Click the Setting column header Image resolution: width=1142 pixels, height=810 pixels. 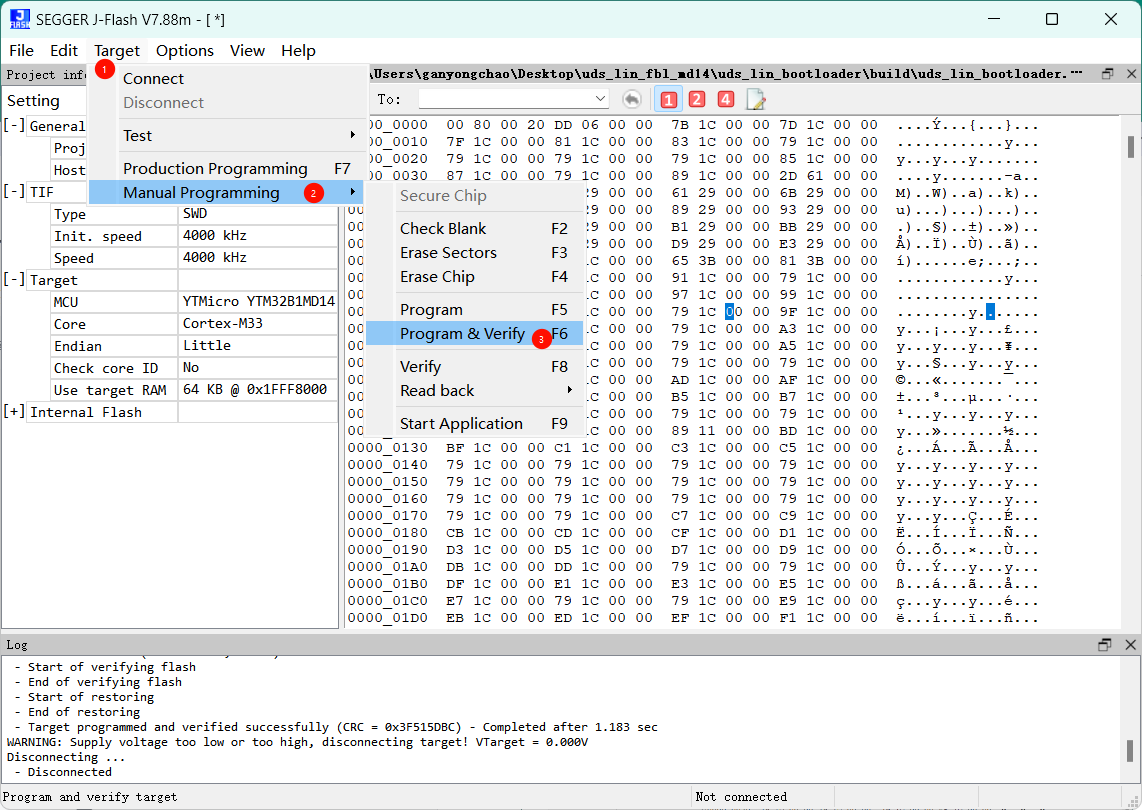(x=33, y=101)
